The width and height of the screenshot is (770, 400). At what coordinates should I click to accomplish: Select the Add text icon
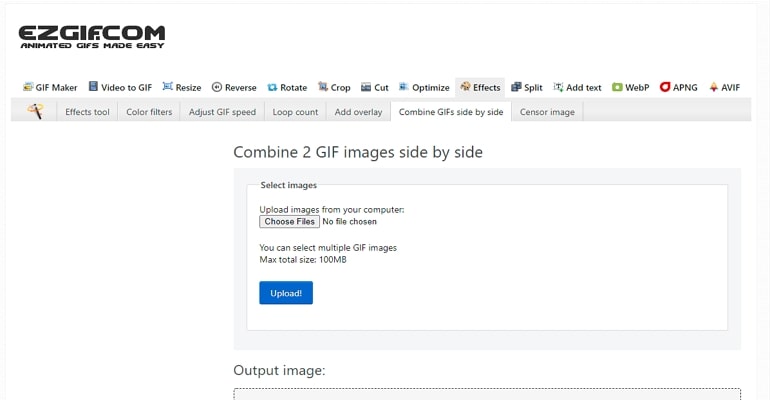pos(558,87)
